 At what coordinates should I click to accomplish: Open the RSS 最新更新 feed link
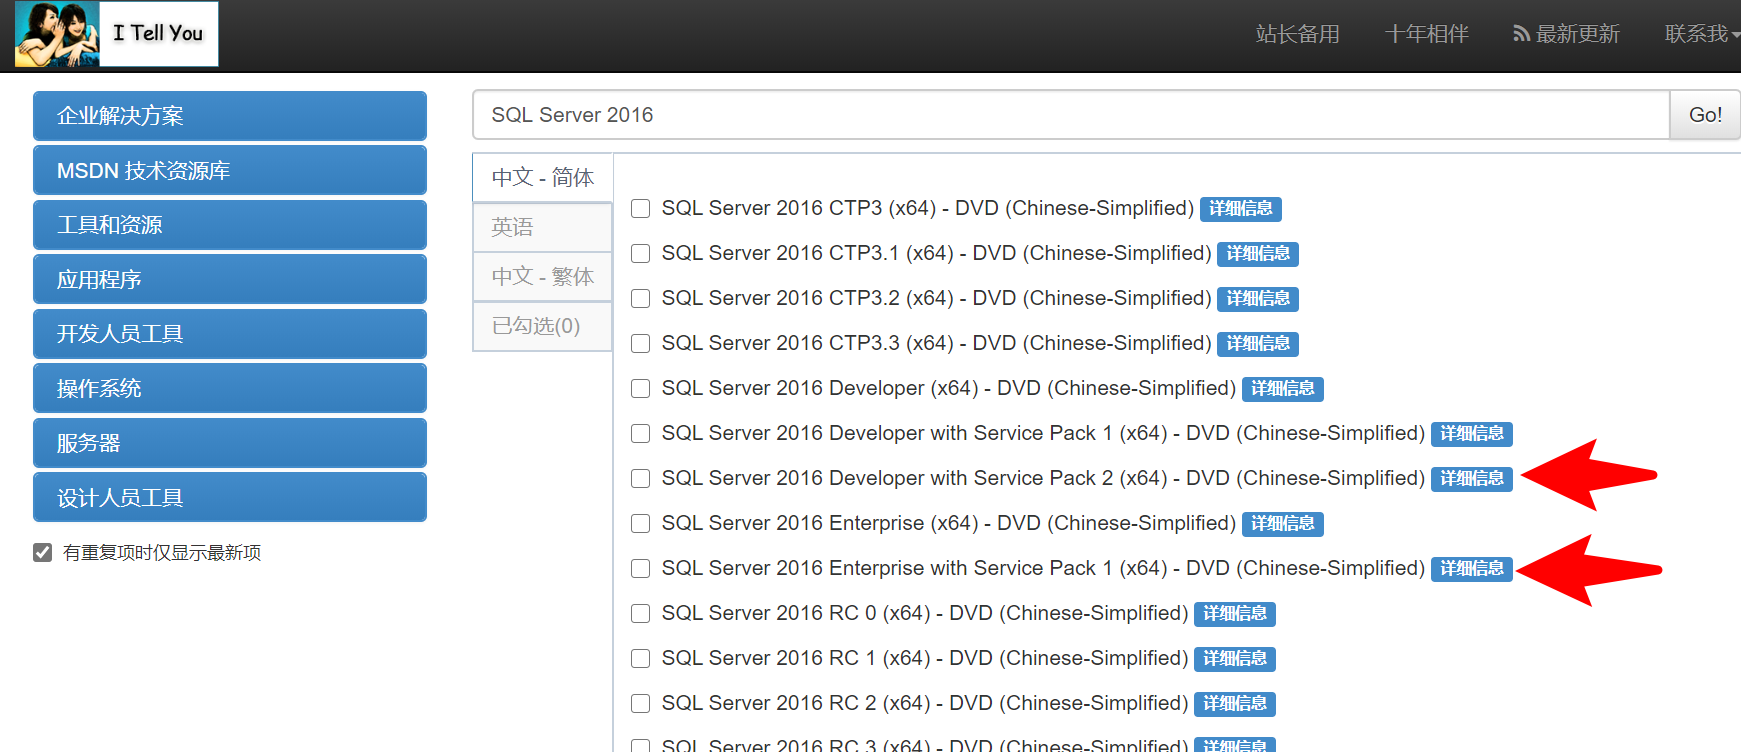point(1566,34)
